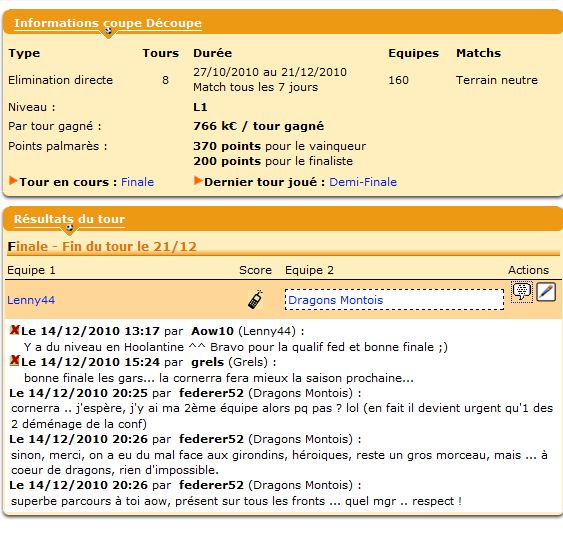
Task: Click the Aow10 username in comments
Action: tap(212, 331)
